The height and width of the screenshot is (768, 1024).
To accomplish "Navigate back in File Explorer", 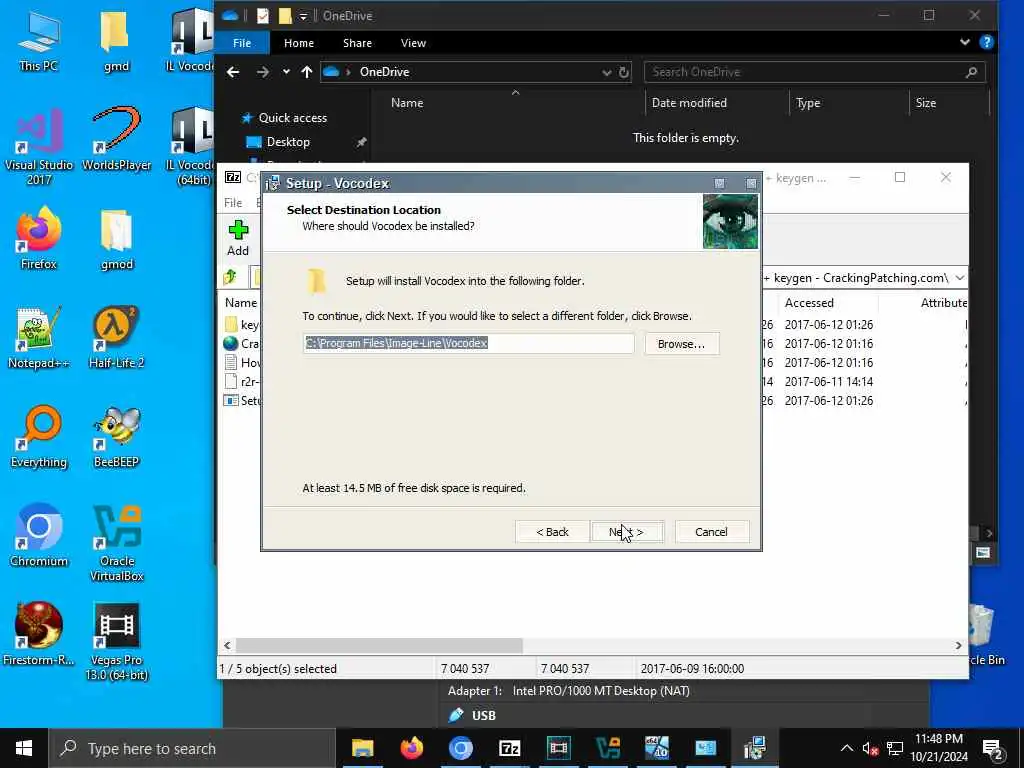I will pos(233,72).
